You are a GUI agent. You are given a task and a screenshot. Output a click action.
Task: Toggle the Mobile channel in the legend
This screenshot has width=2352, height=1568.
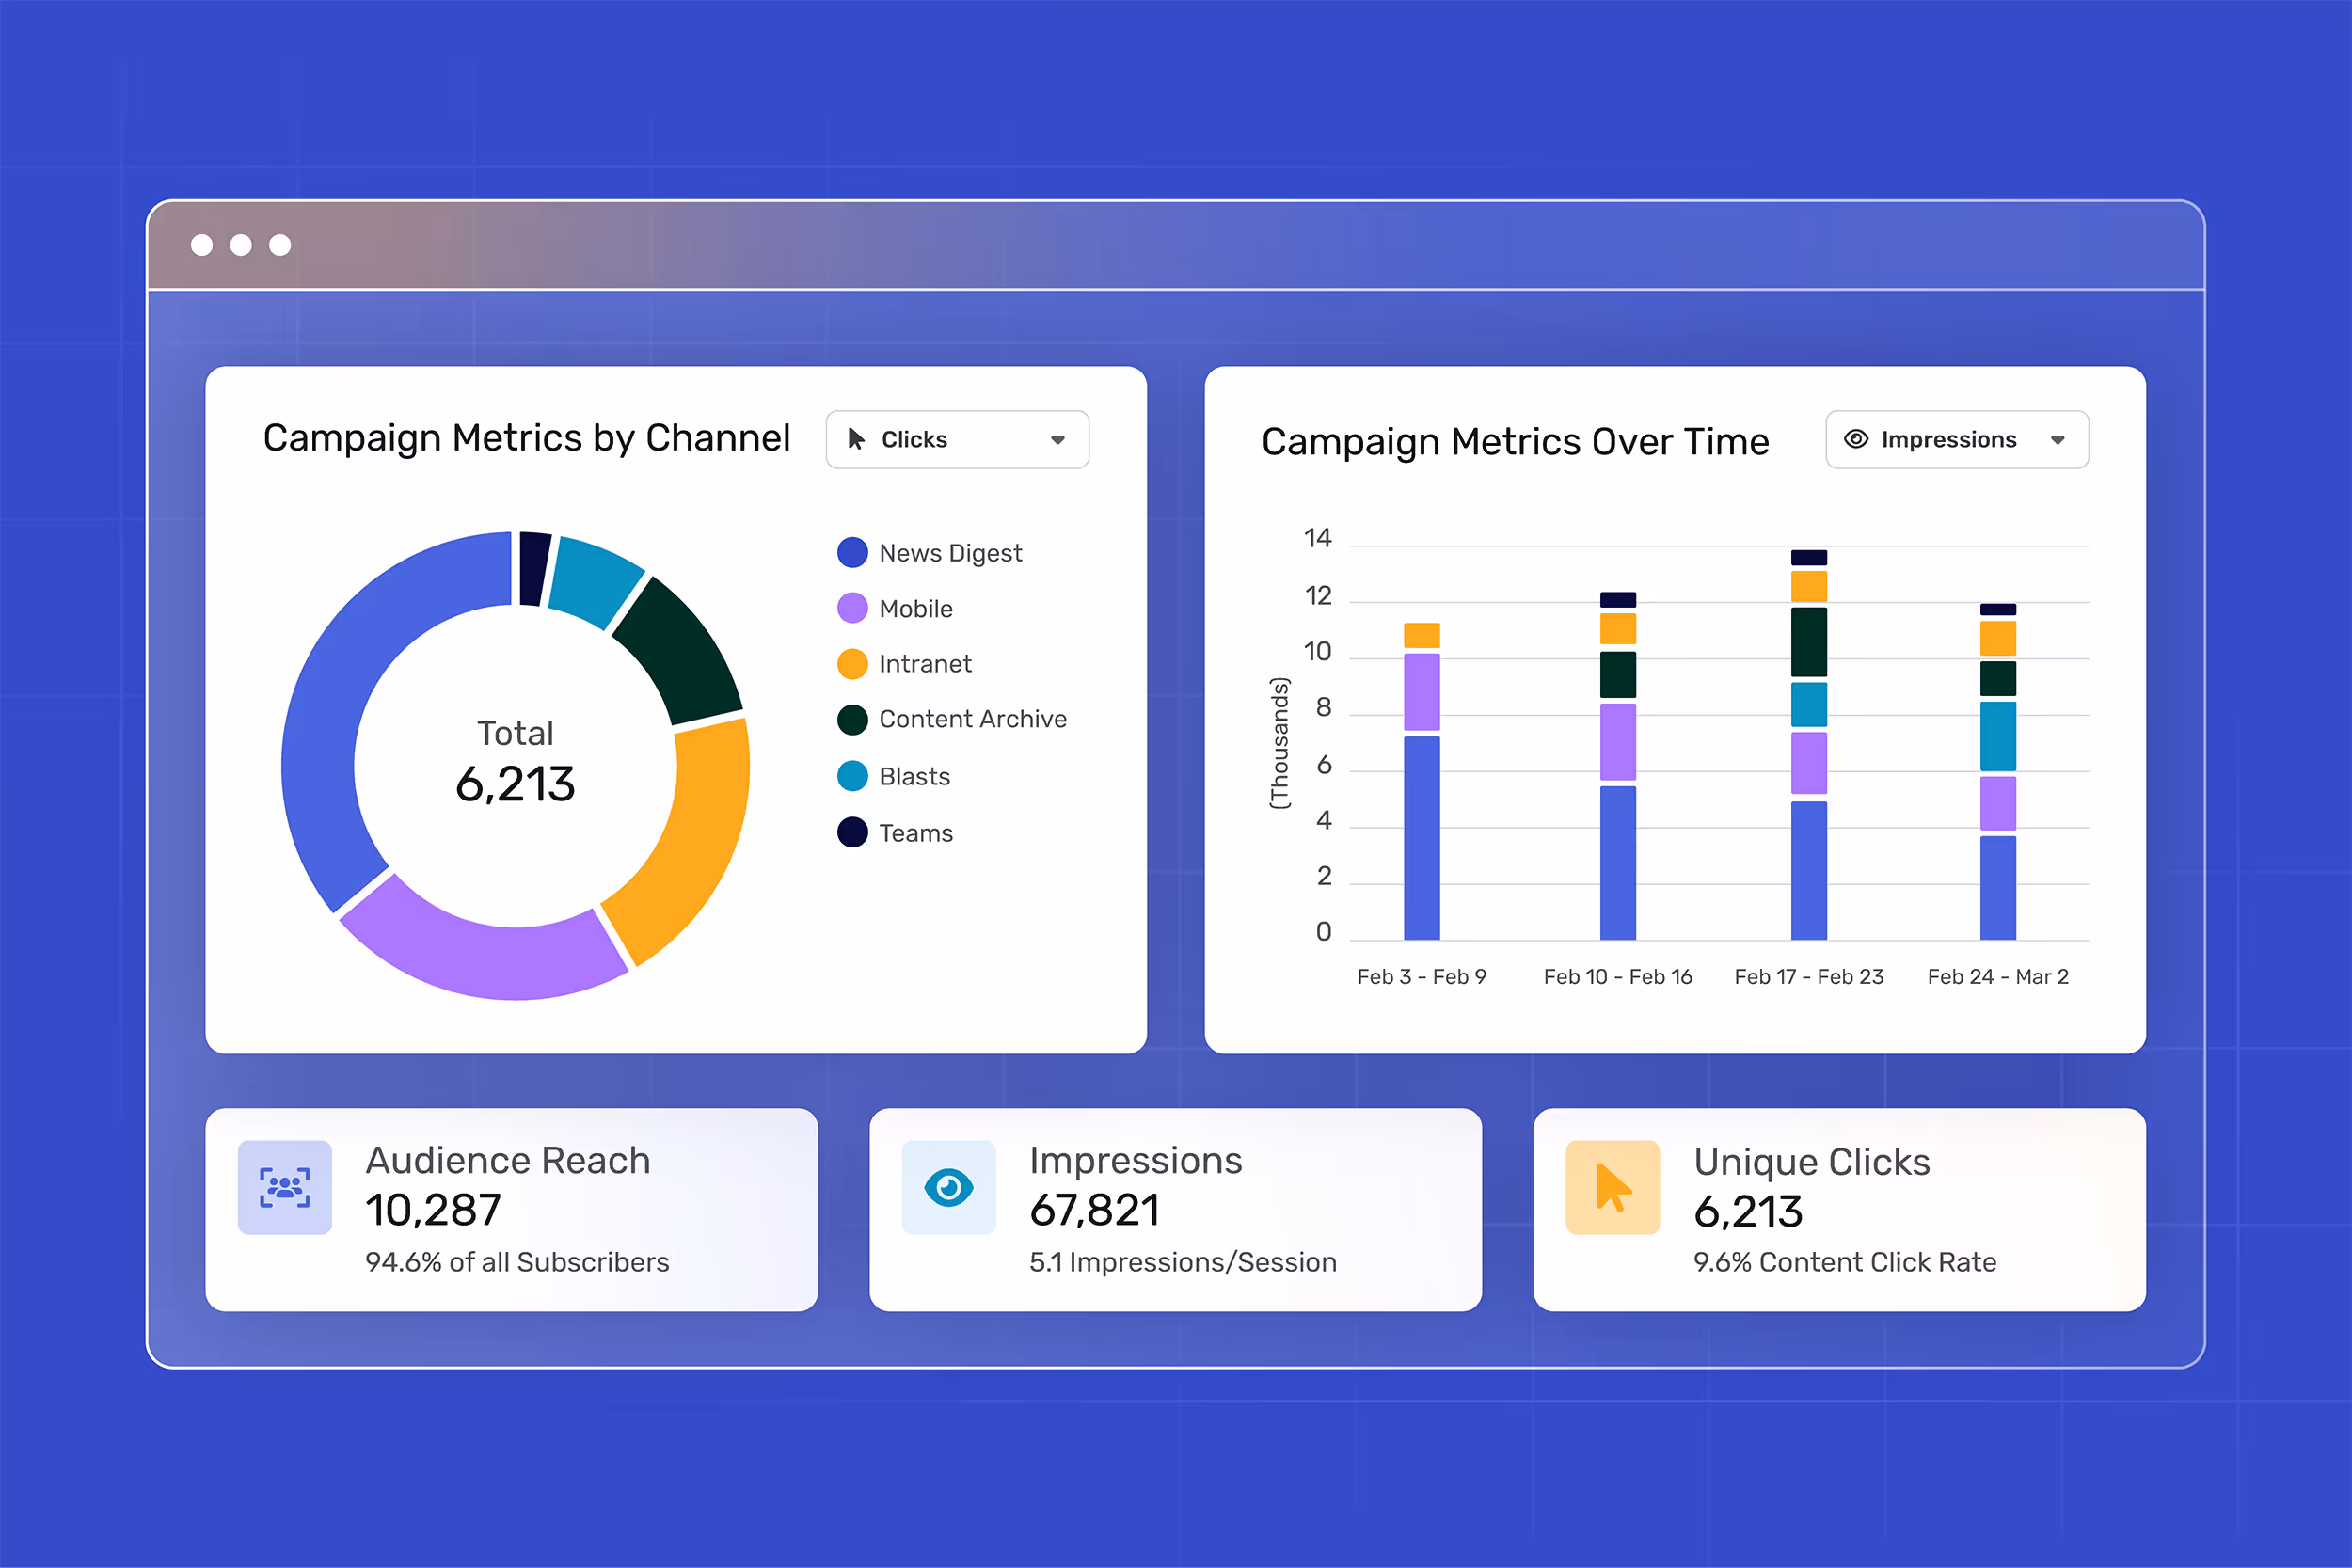tap(851, 608)
